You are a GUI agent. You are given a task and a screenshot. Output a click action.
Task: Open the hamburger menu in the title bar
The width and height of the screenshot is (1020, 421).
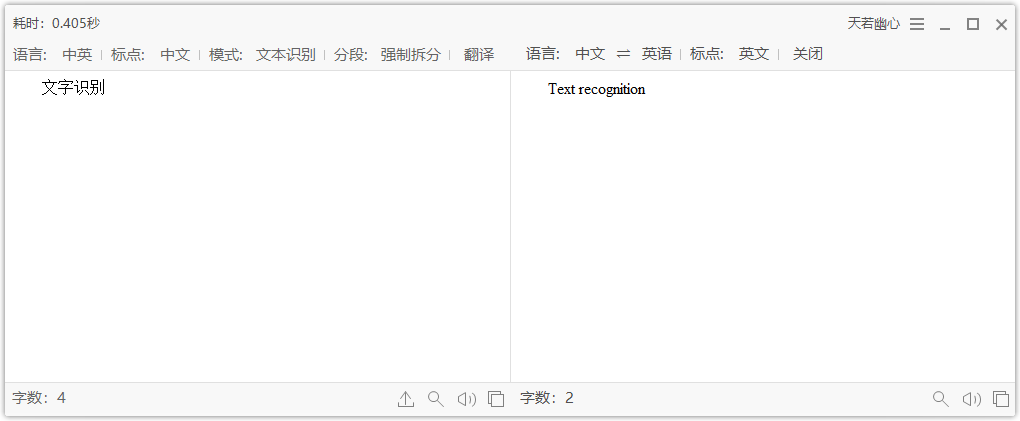917,24
